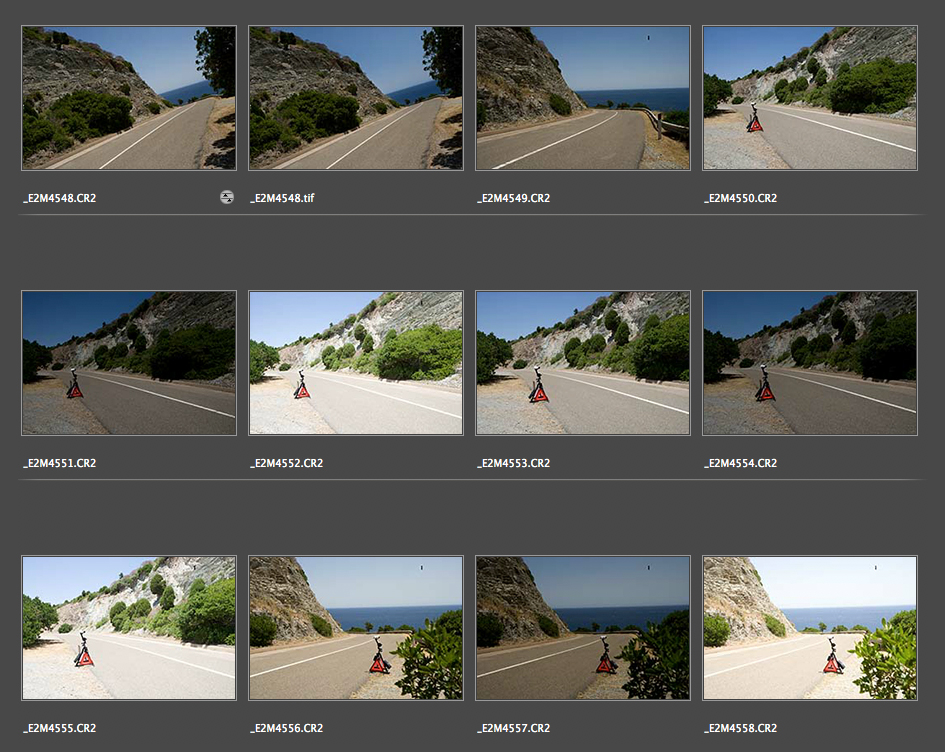Image resolution: width=945 pixels, height=752 pixels.
Task: Select the _E2M4555.CR2 thumbnail image
Action: tap(128, 628)
